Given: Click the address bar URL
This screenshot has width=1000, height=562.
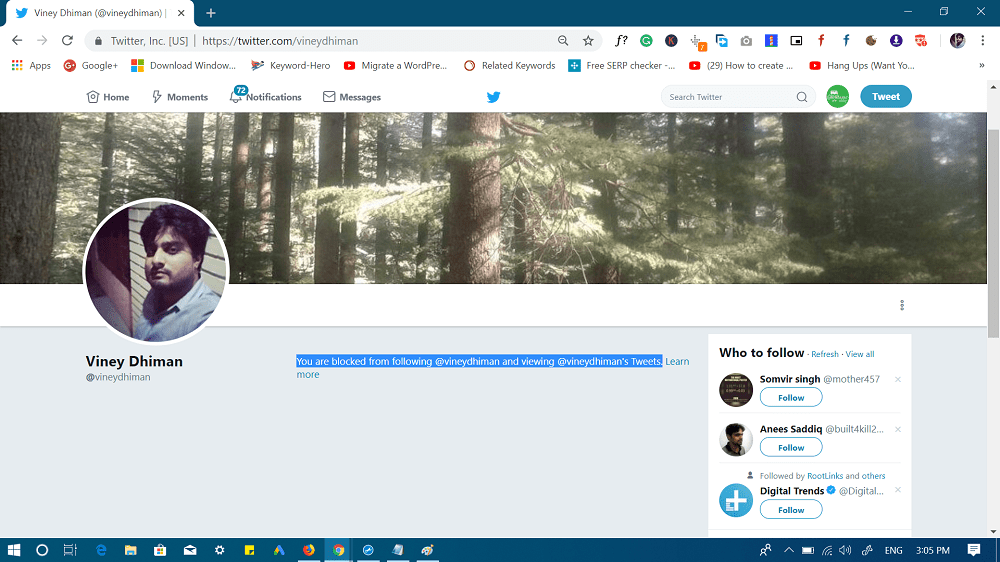Looking at the screenshot, I should click(280, 41).
